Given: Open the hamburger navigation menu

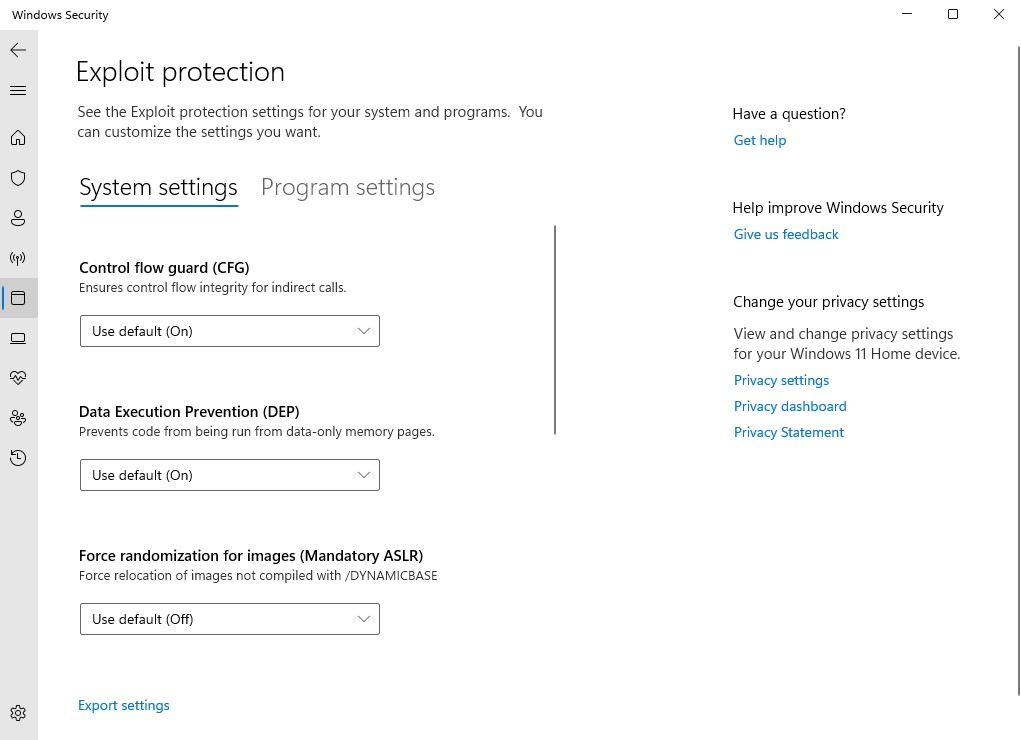Looking at the screenshot, I should coord(18,91).
